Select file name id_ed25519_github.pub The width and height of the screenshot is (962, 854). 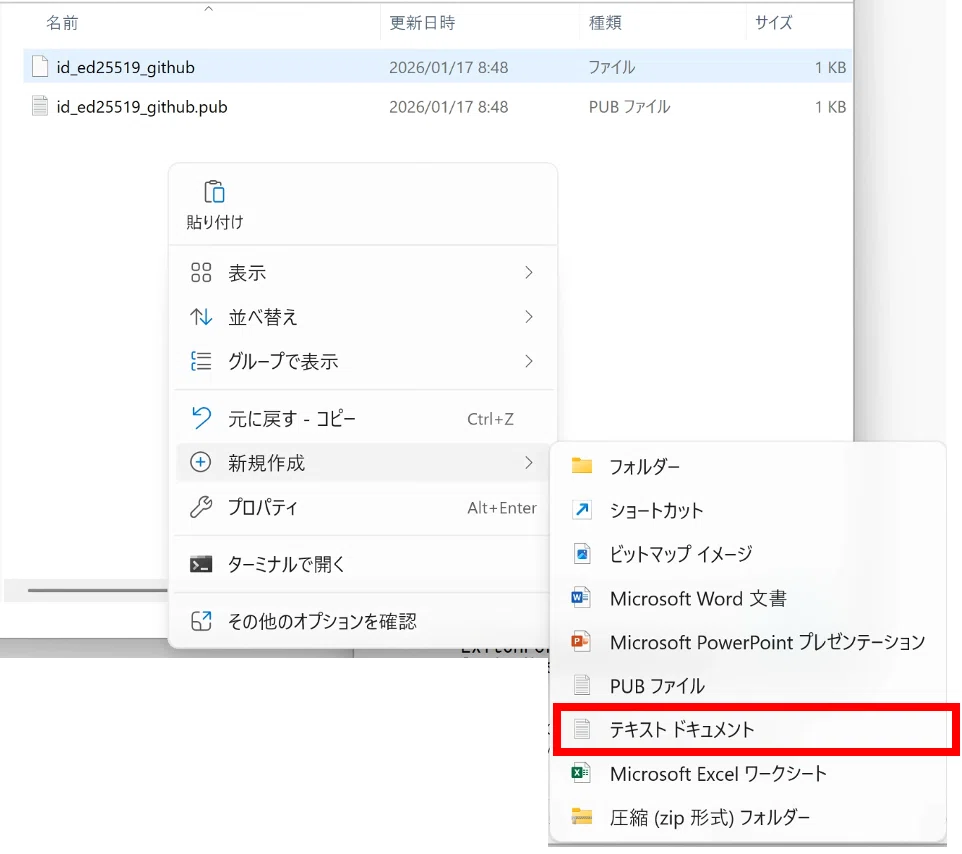142,107
